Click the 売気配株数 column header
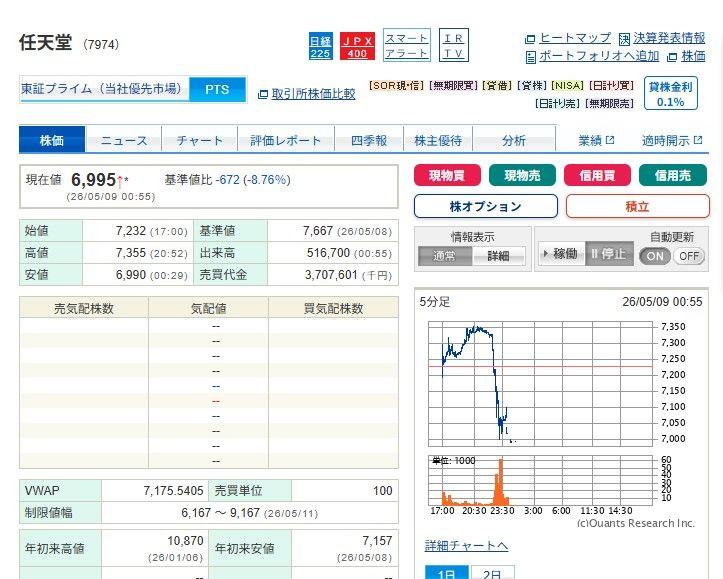The image size is (723, 579). (x=84, y=308)
